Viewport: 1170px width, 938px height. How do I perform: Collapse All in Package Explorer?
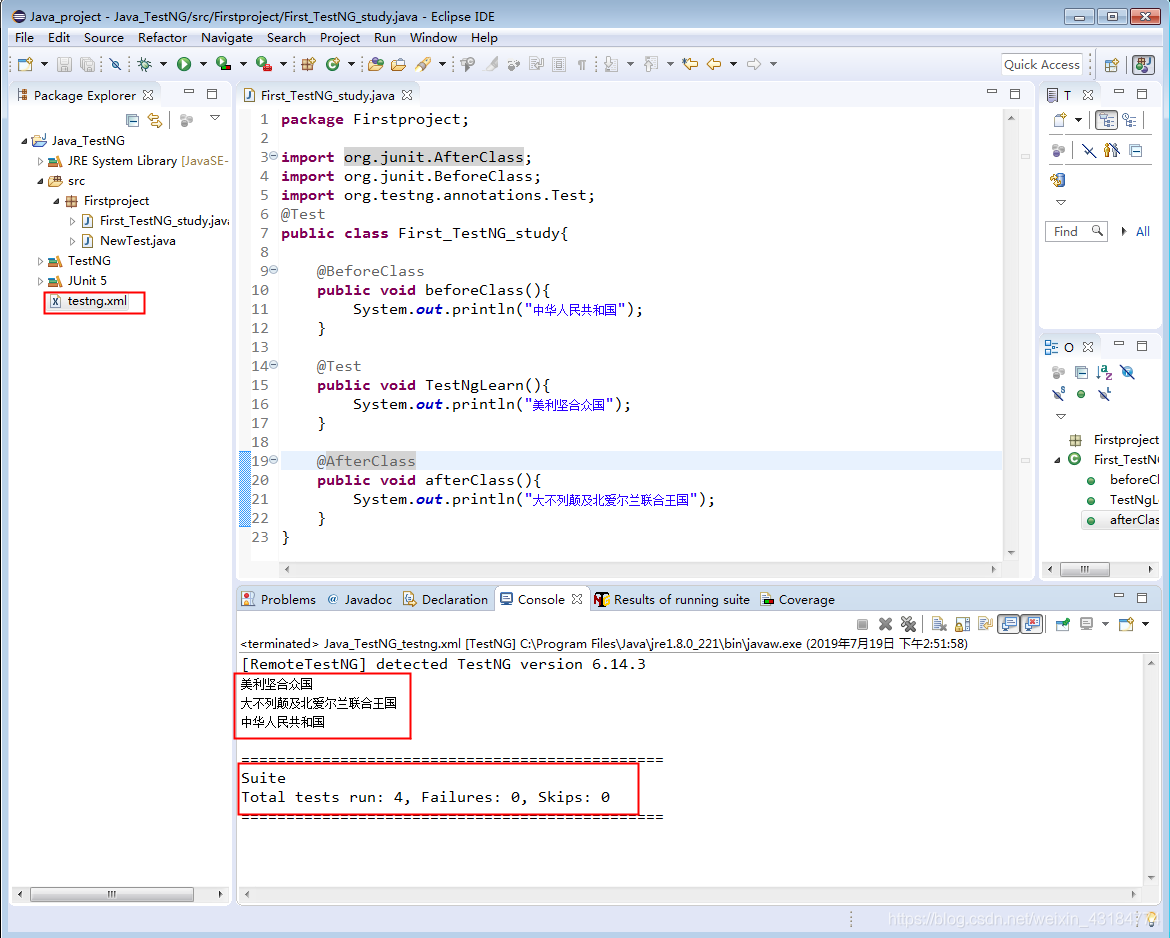pos(132,120)
